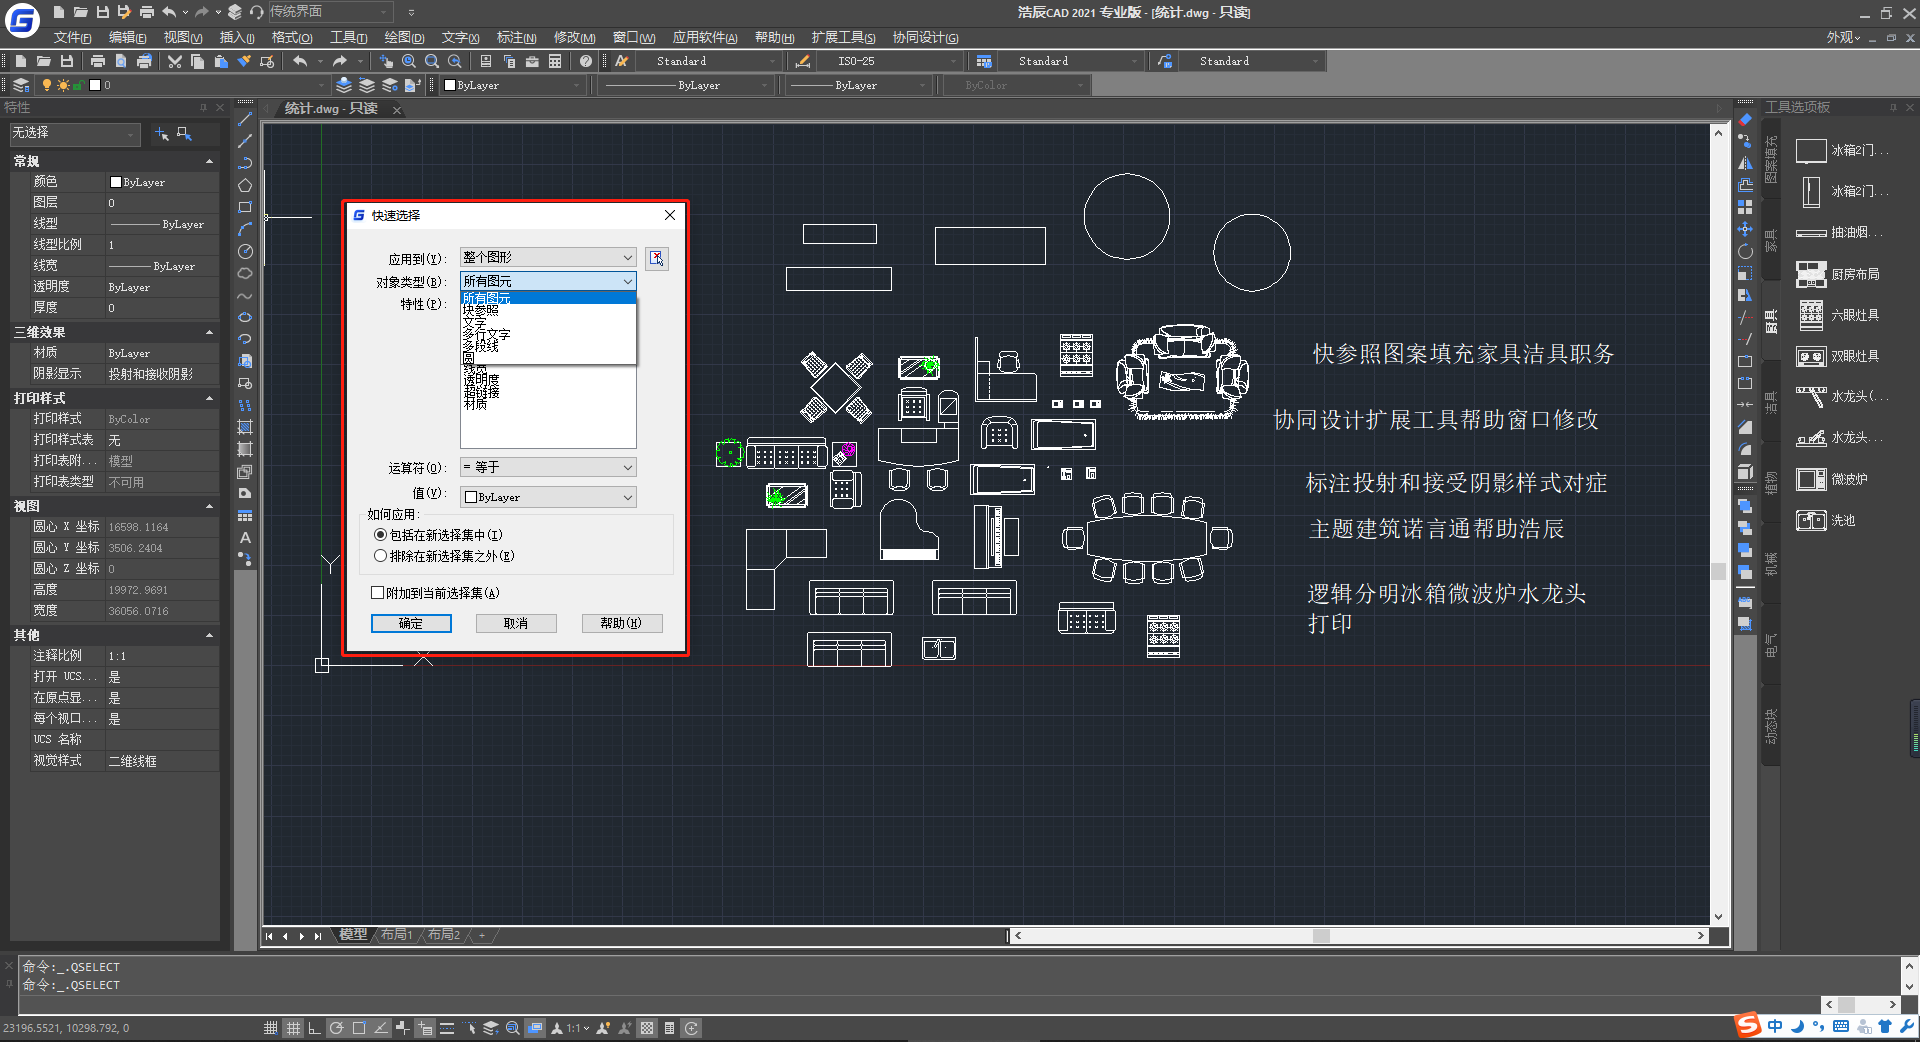This screenshot has height=1042, width=1920.
Task: Click the 冰箱2门 block icon at top of palette
Action: tap(1811, 151)
